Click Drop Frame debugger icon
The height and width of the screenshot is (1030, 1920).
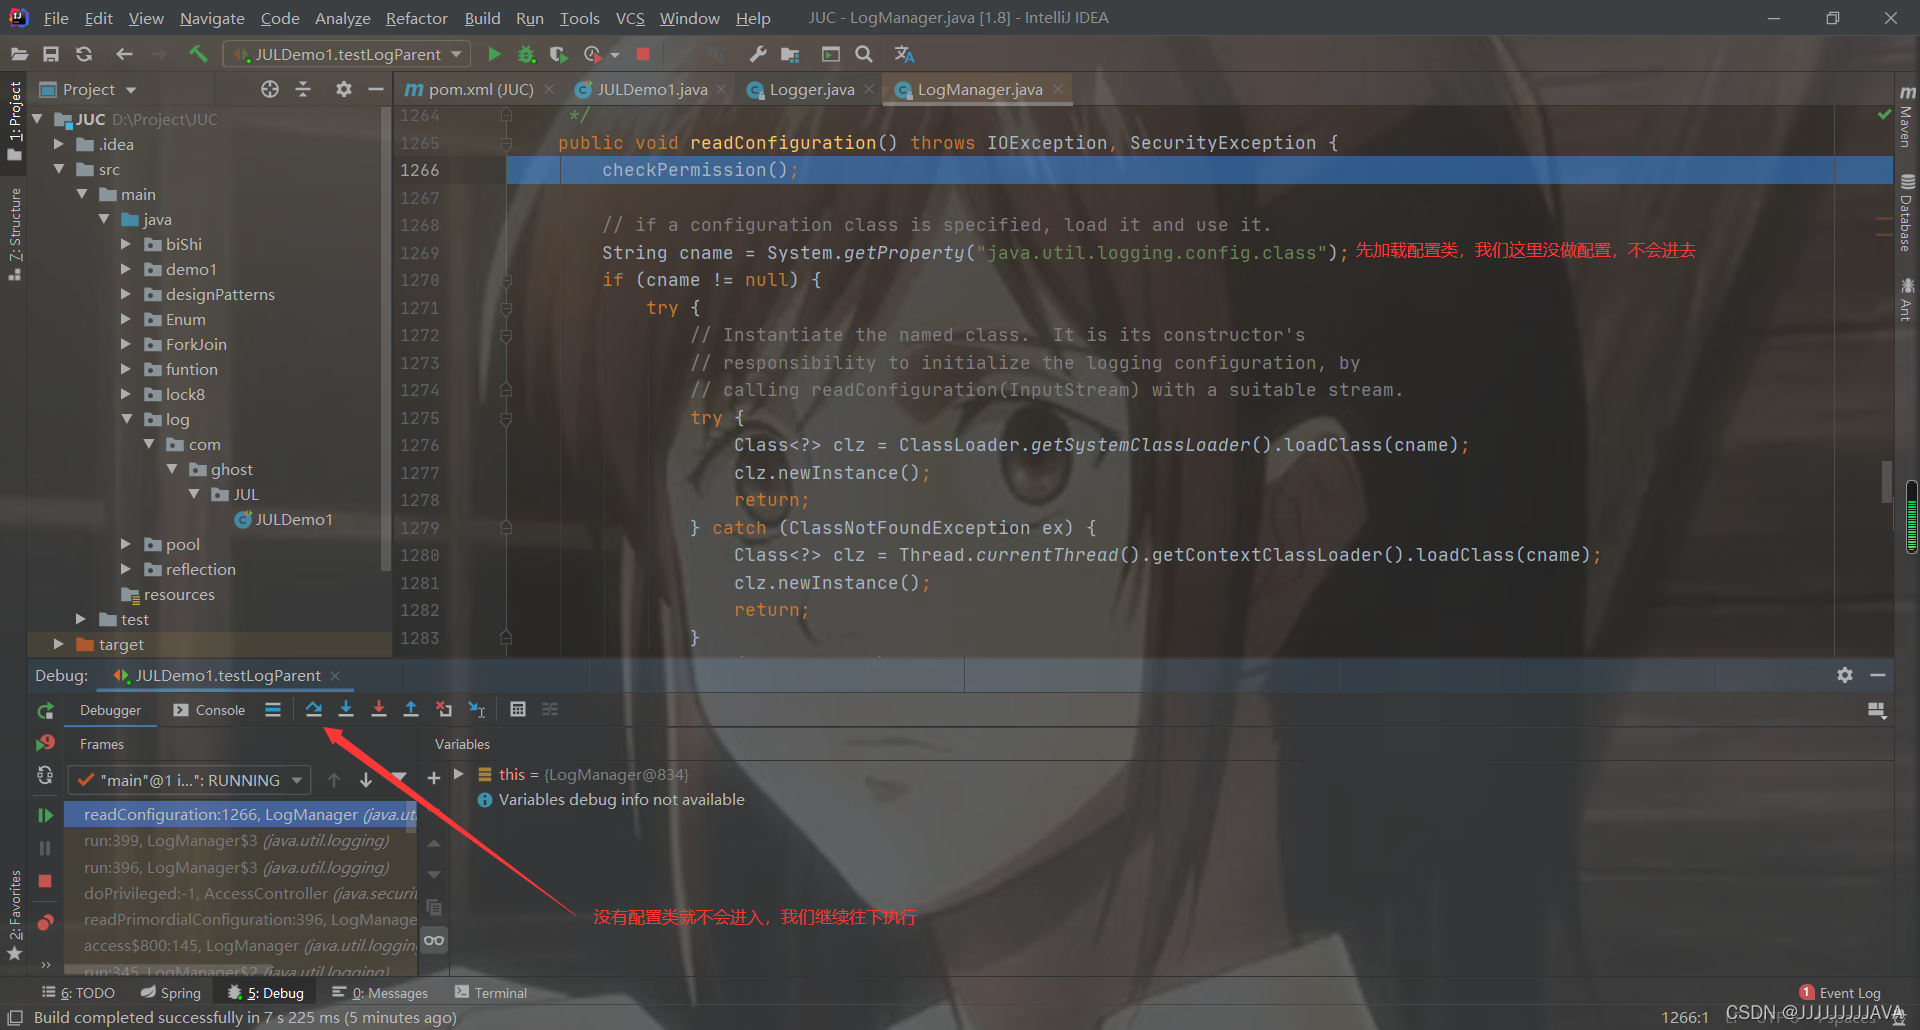click(444, 709)
